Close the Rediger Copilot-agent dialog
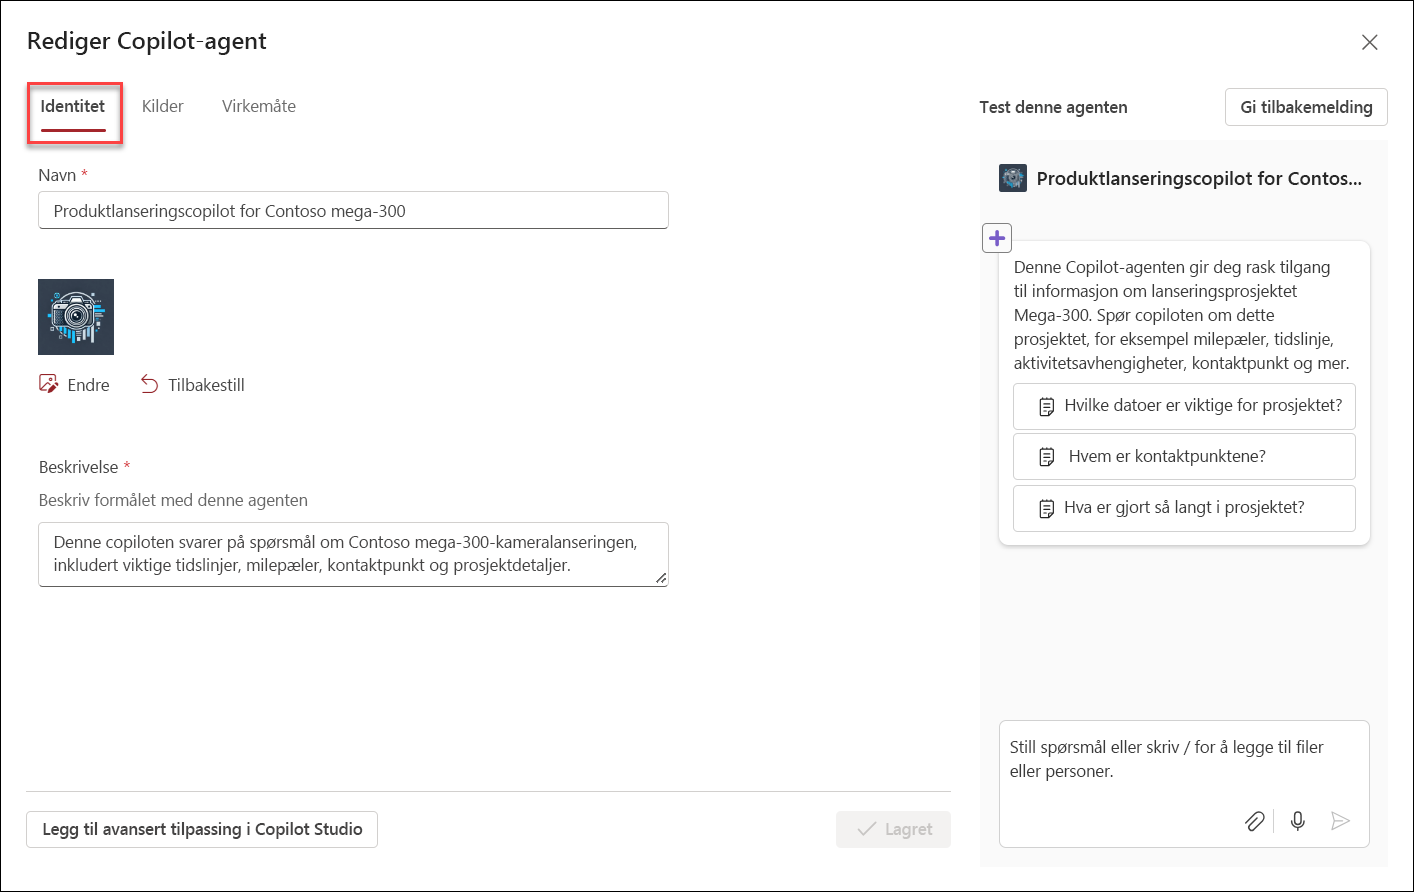Screen dimensions: 1414x892 tap(1370, 42)
